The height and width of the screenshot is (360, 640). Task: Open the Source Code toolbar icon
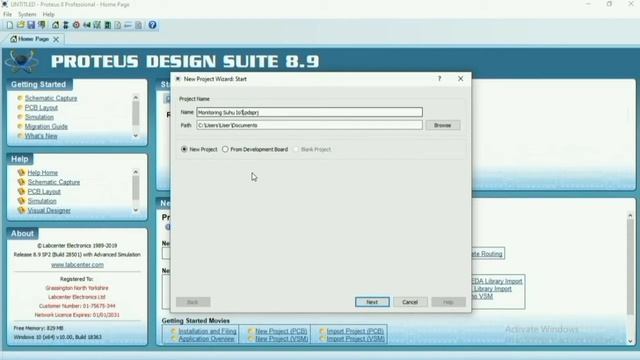click(x=128, y=25)
